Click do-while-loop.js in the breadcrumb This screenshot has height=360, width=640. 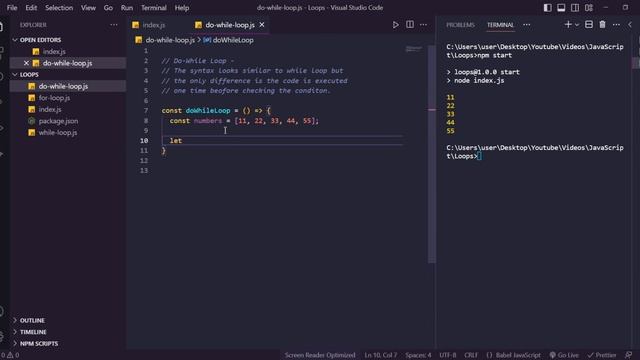(x=170, y=40)
